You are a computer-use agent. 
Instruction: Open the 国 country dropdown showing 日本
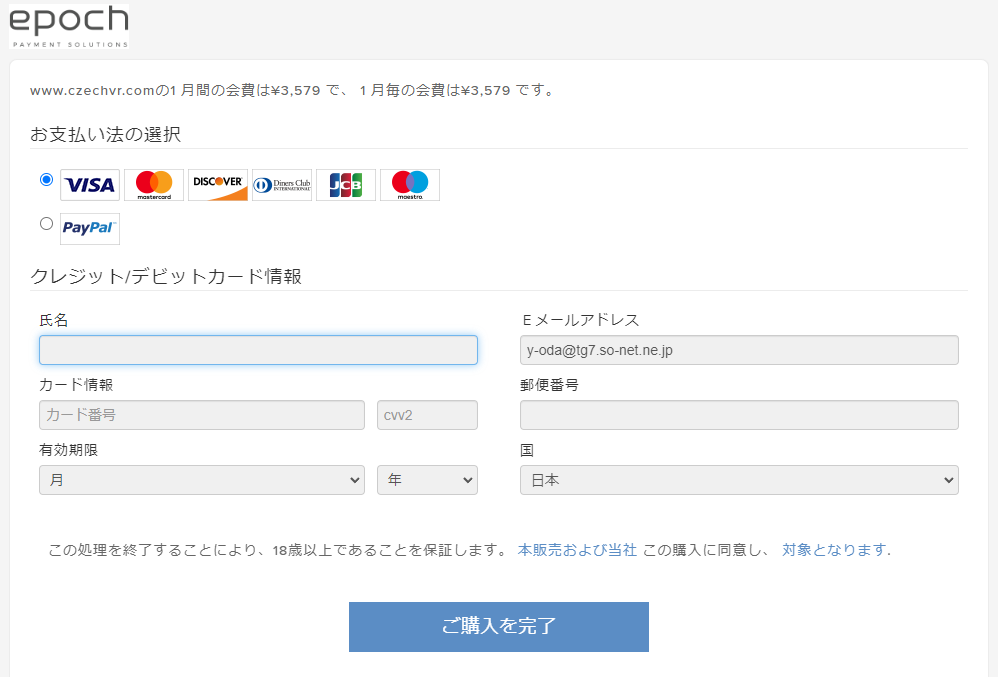[739, 480]
